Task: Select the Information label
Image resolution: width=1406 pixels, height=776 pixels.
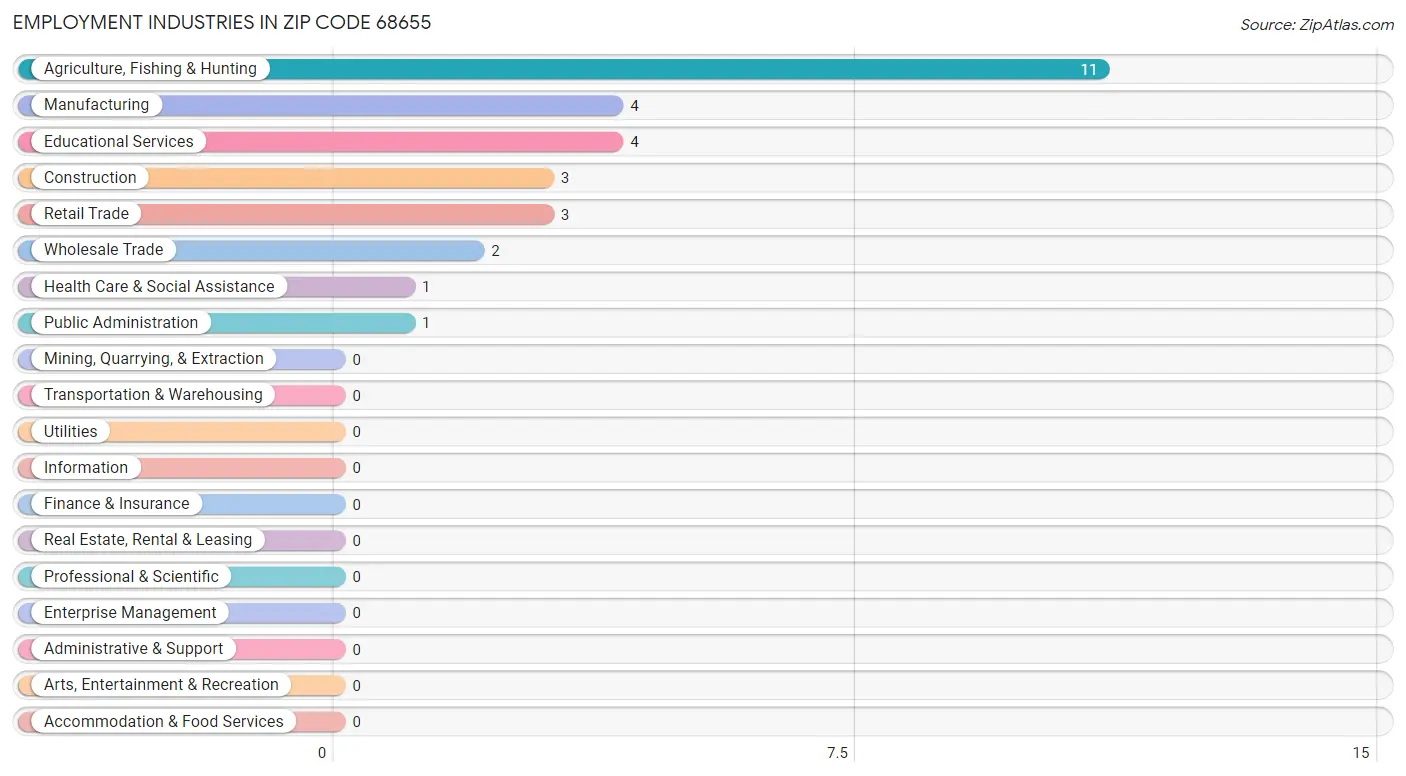Action: [x=86, y=467]
